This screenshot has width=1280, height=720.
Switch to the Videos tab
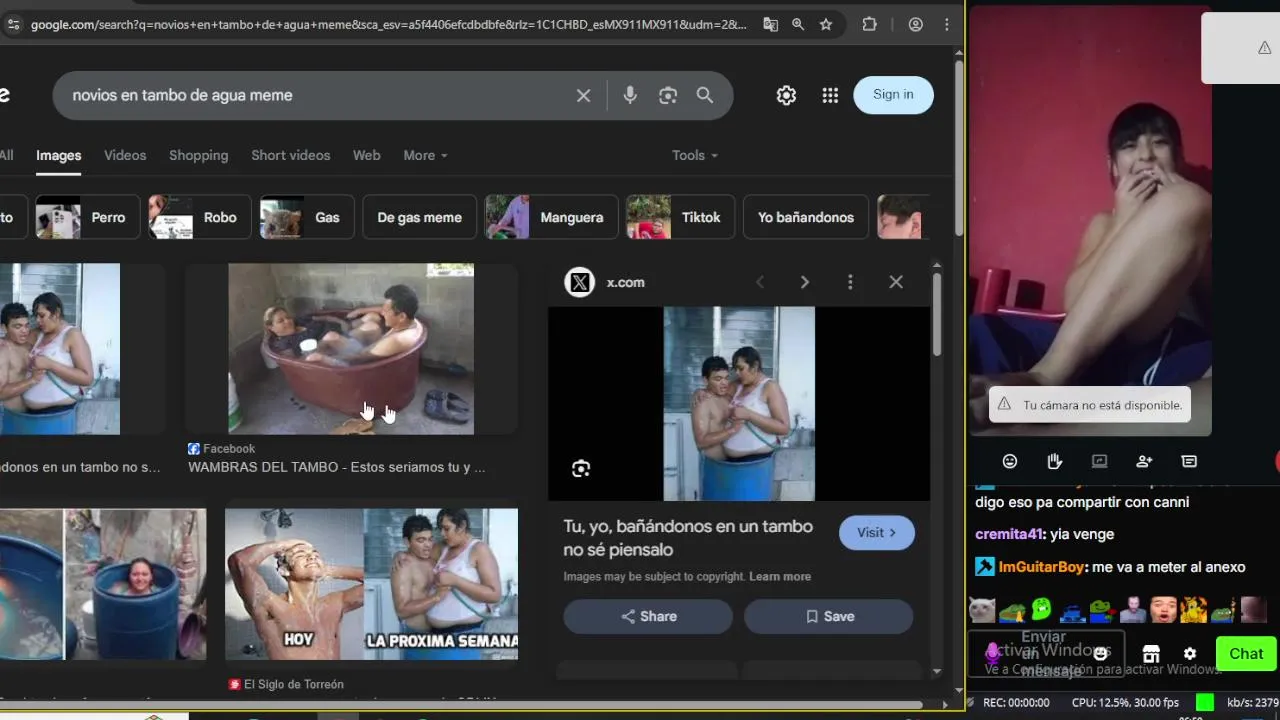coord(125,155)
